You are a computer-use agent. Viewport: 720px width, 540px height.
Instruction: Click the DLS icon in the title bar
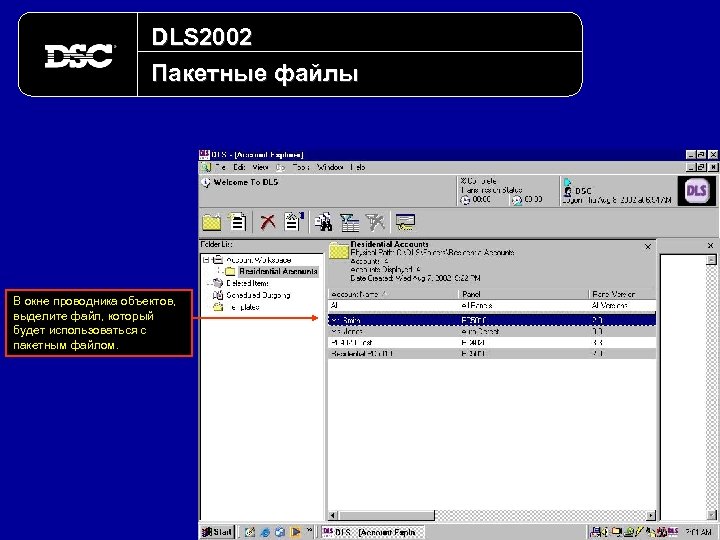204,154
